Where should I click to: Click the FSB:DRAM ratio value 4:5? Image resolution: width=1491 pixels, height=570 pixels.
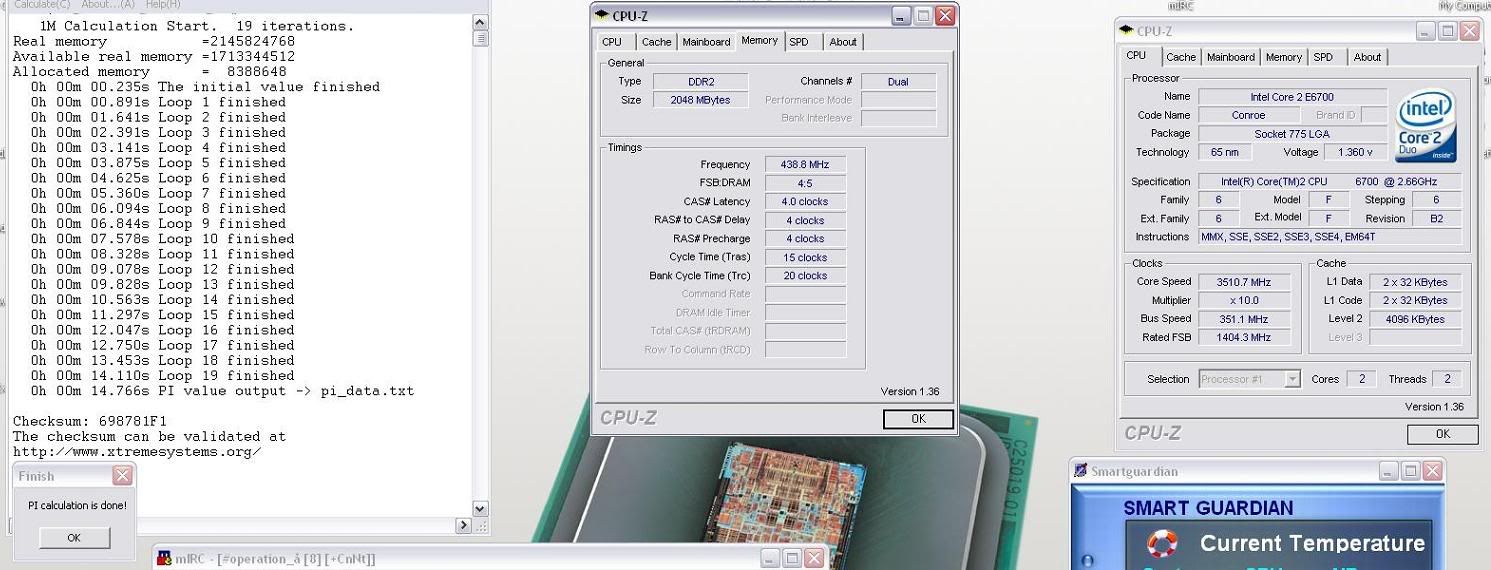(805, 183)
